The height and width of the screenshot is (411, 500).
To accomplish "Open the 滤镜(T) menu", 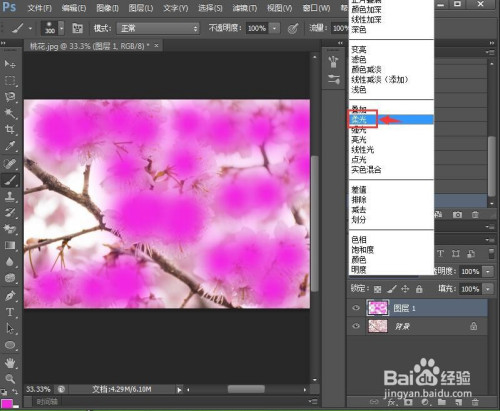I will tap(245, 8).
